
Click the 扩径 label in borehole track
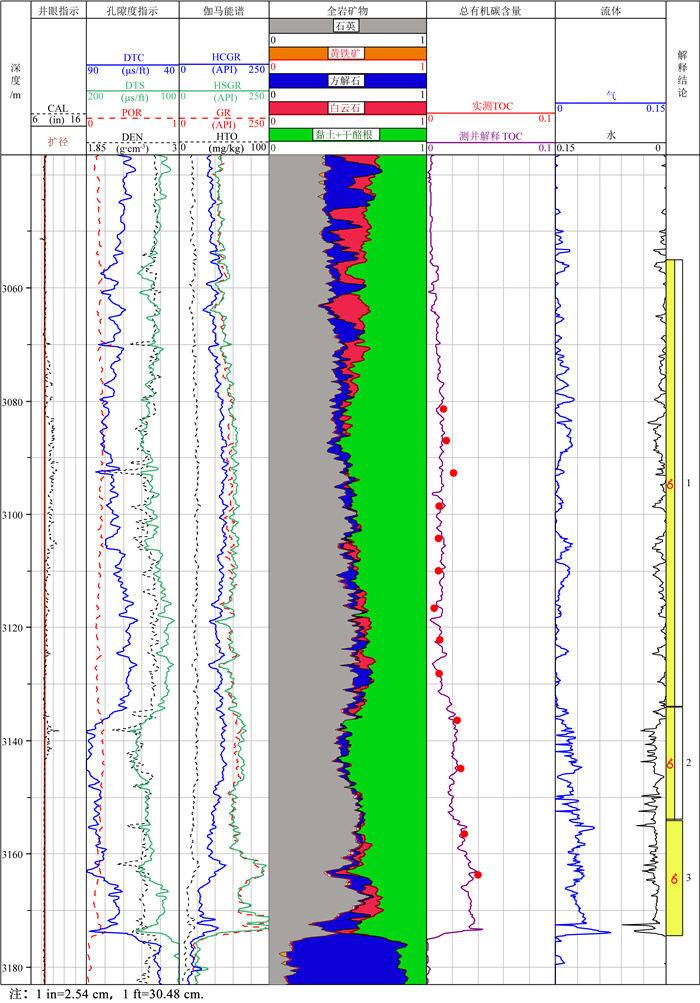click(57, 142)
